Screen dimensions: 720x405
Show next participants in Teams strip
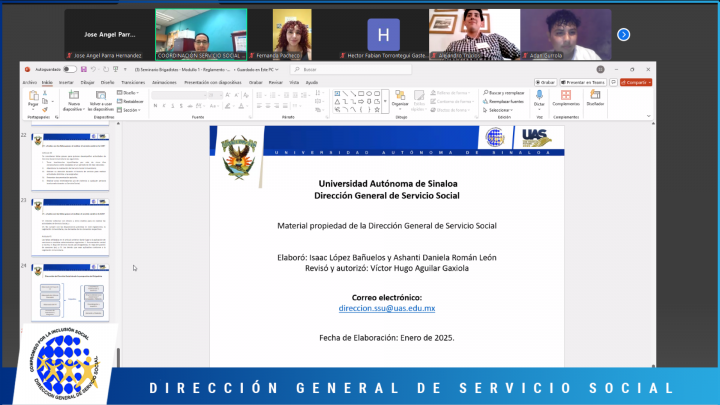tap(623, 34)
